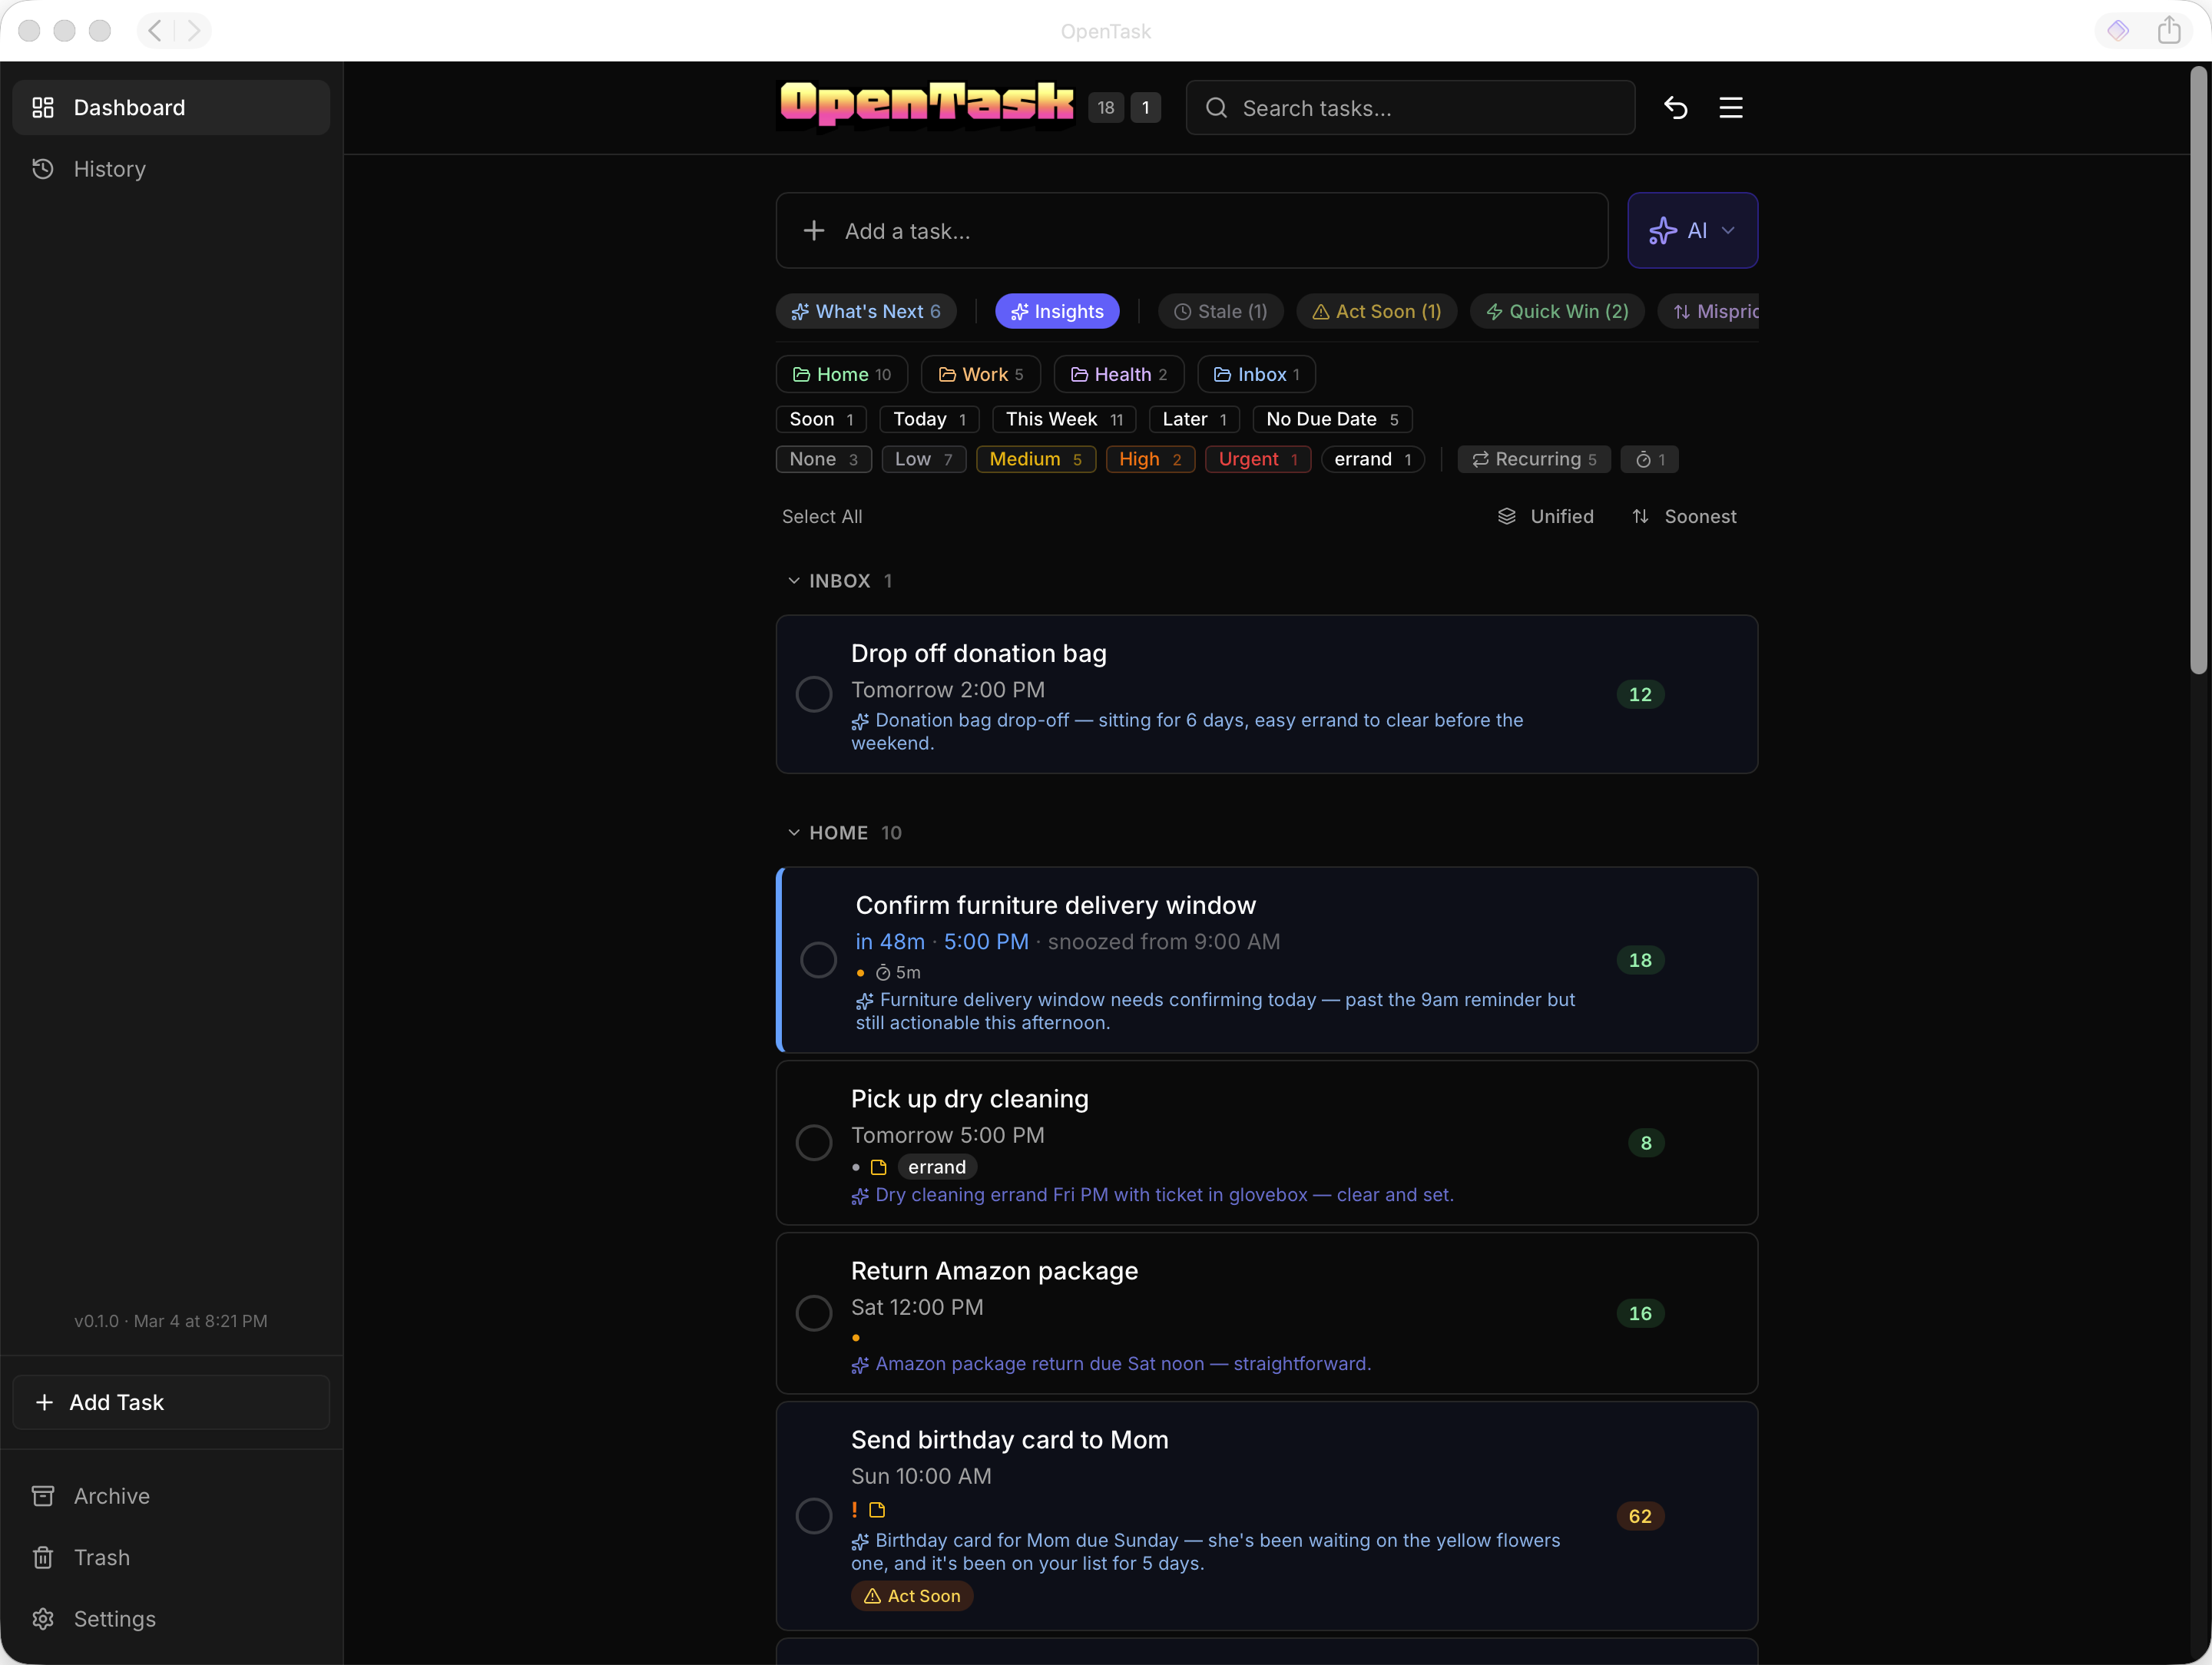This screenshot has height=1665, width=2212.
Task: Open the hamburger menu icon
Action: pyautogui.click(x=1730, y=108)
